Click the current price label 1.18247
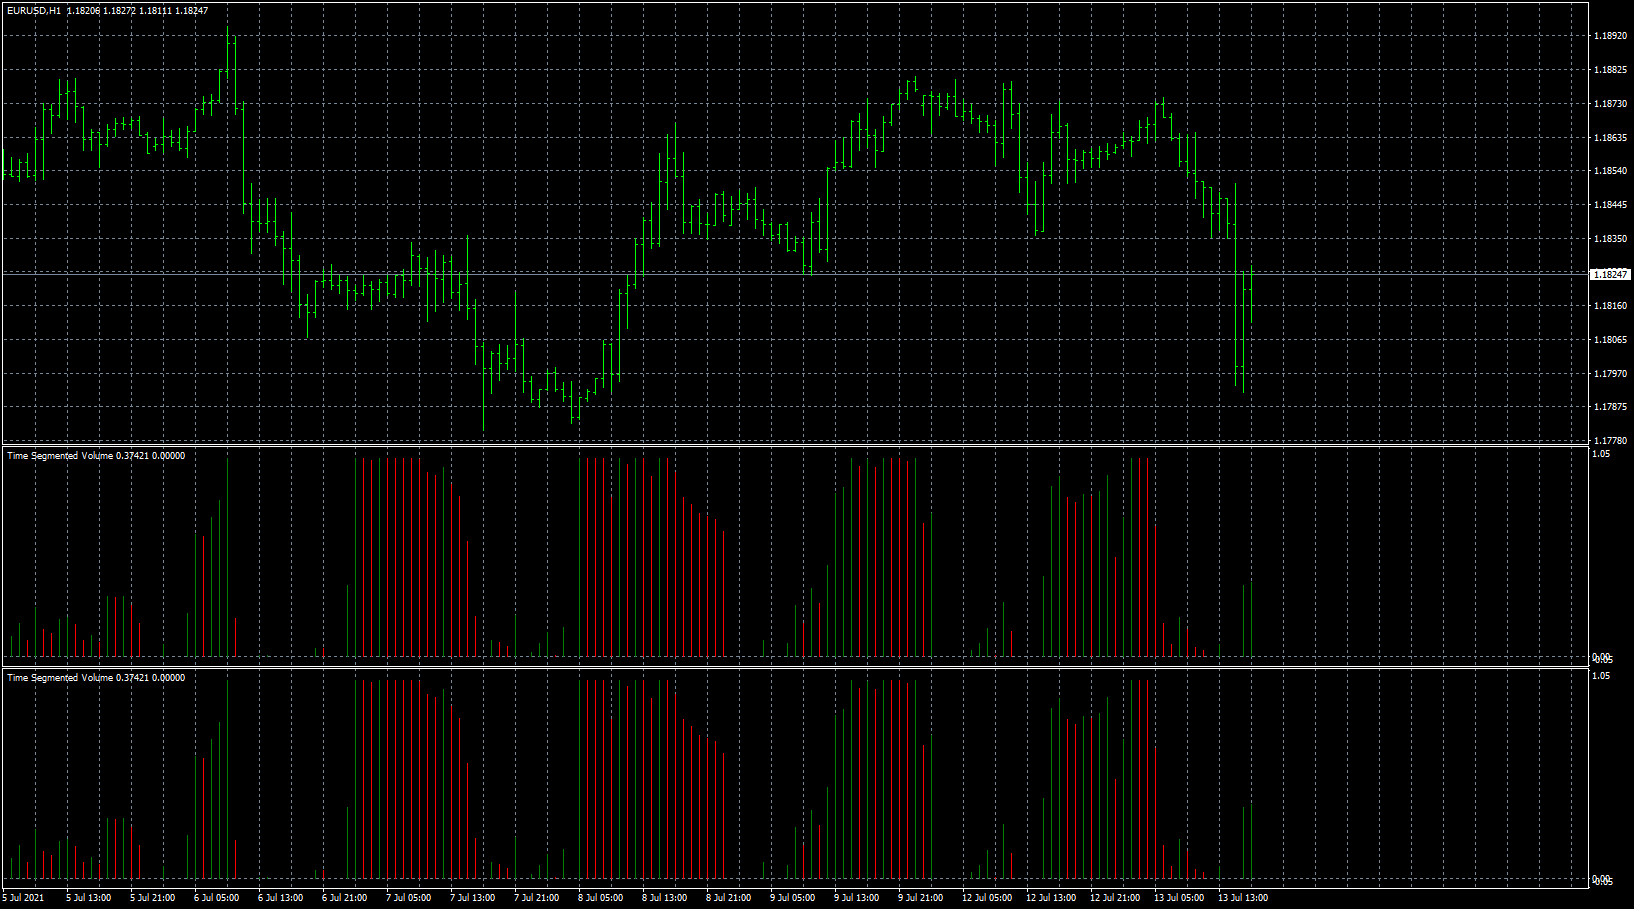Image resolution: width=1634 pixels, height=909 pixels. pos(1610,274)
